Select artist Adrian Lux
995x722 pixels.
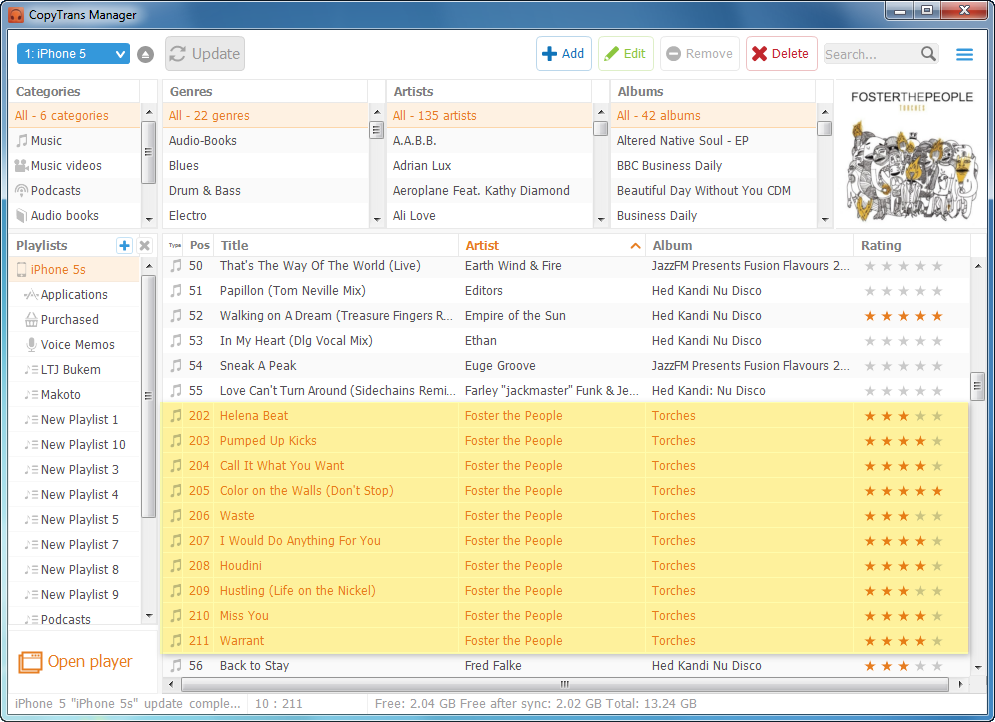point(489,166)
